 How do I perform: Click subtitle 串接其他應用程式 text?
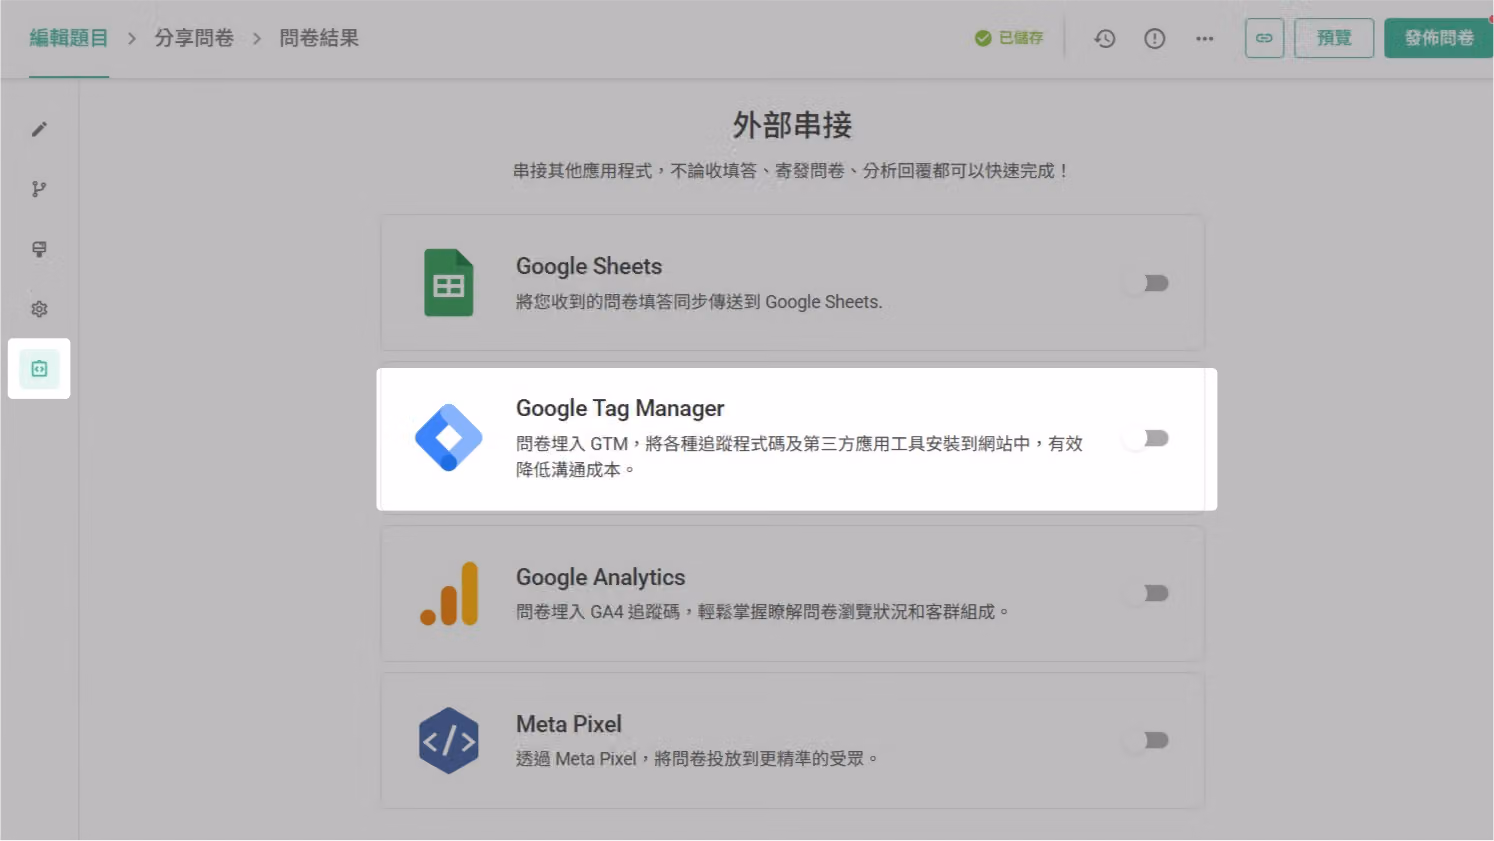pos(791,171)
